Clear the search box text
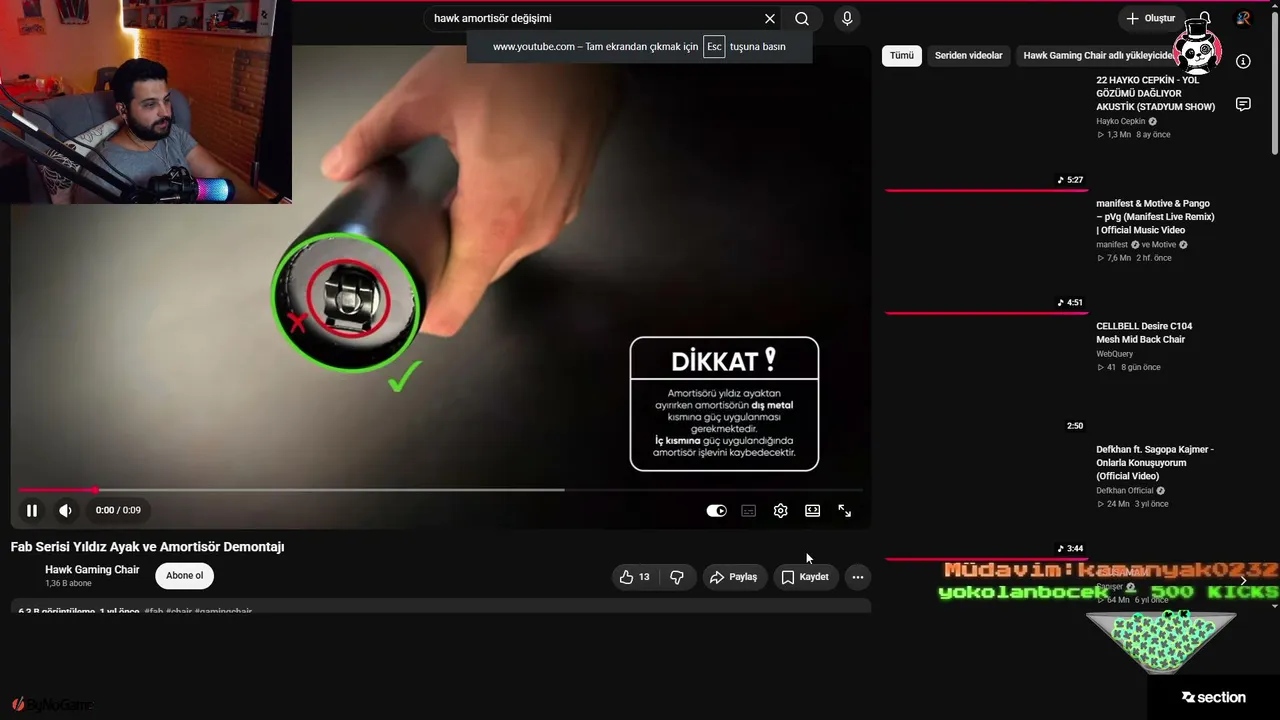The image size is (1280, 720). [770, 19]
